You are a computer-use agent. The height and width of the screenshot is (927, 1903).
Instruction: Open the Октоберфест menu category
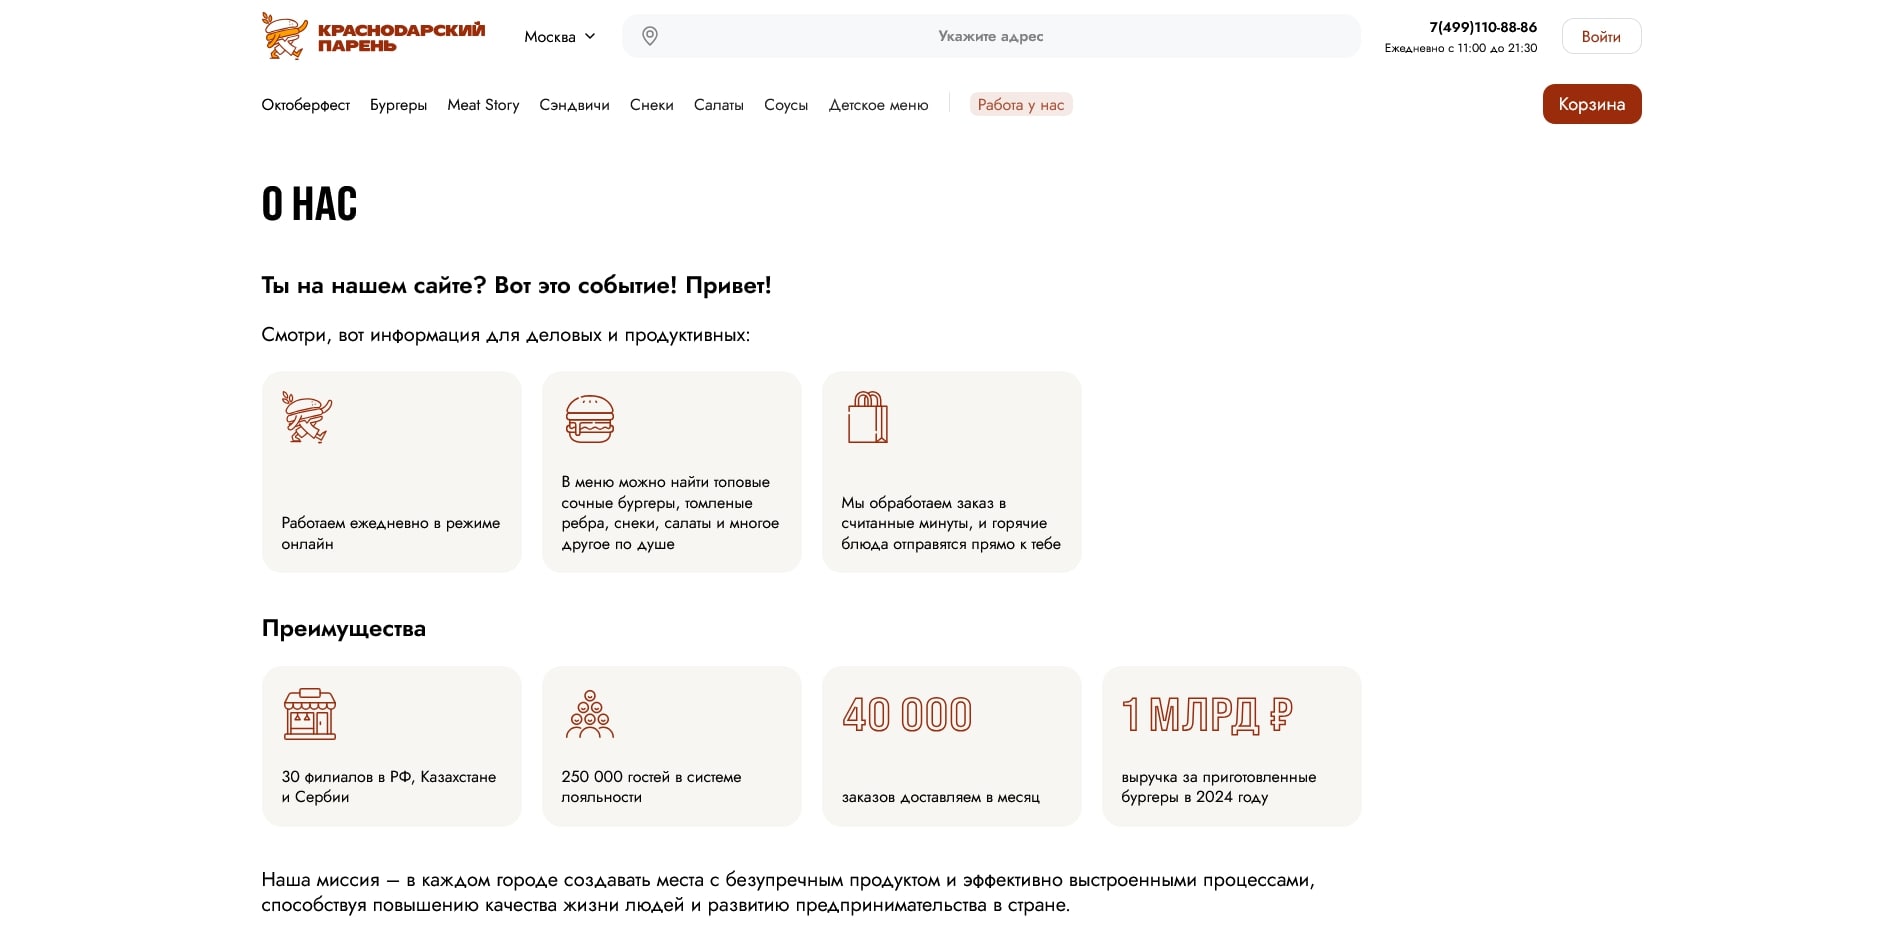(305, 105)
